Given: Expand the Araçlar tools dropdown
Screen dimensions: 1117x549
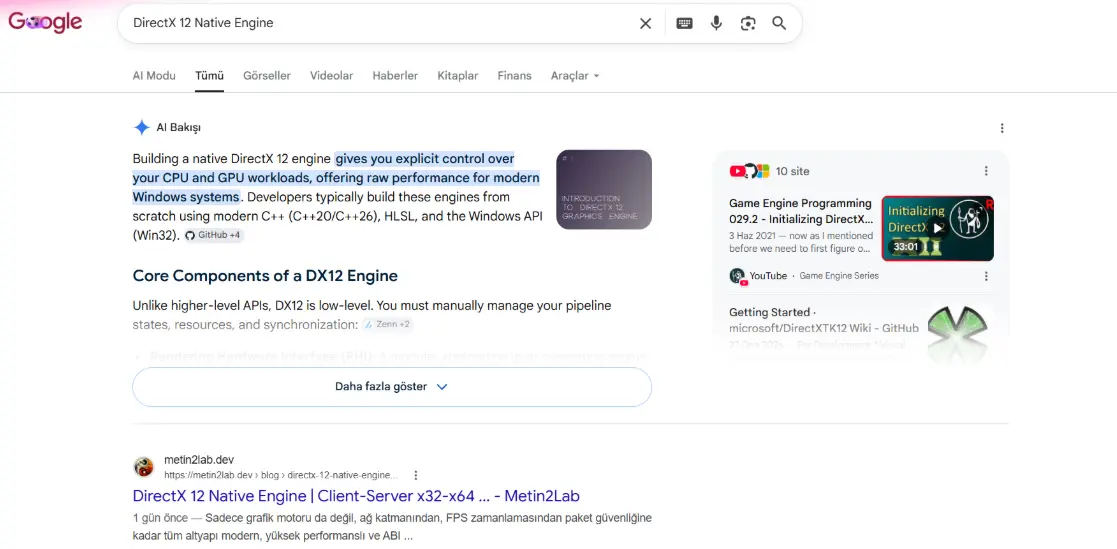Looking at the screenshot, I should click(575, 75).
